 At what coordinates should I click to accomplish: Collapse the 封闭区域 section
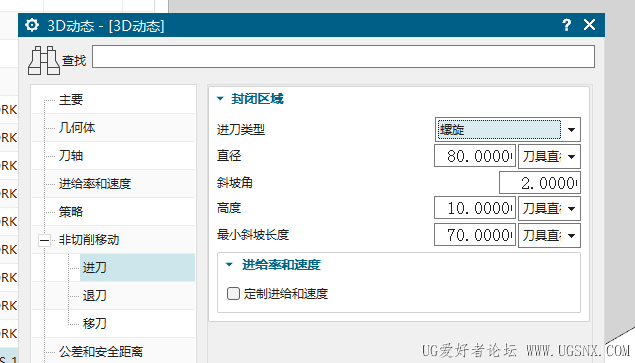tap(220, 98)
